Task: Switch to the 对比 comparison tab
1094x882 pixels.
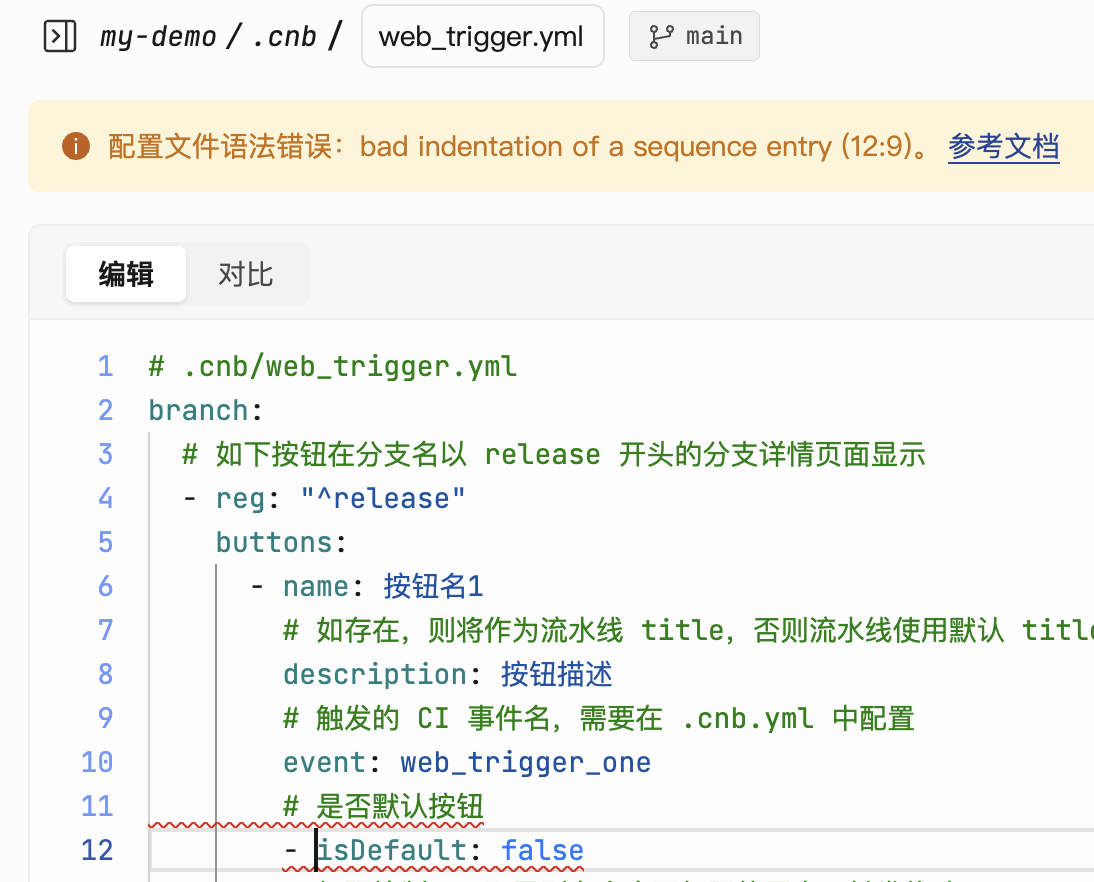Action: click(x=245, y=273)
